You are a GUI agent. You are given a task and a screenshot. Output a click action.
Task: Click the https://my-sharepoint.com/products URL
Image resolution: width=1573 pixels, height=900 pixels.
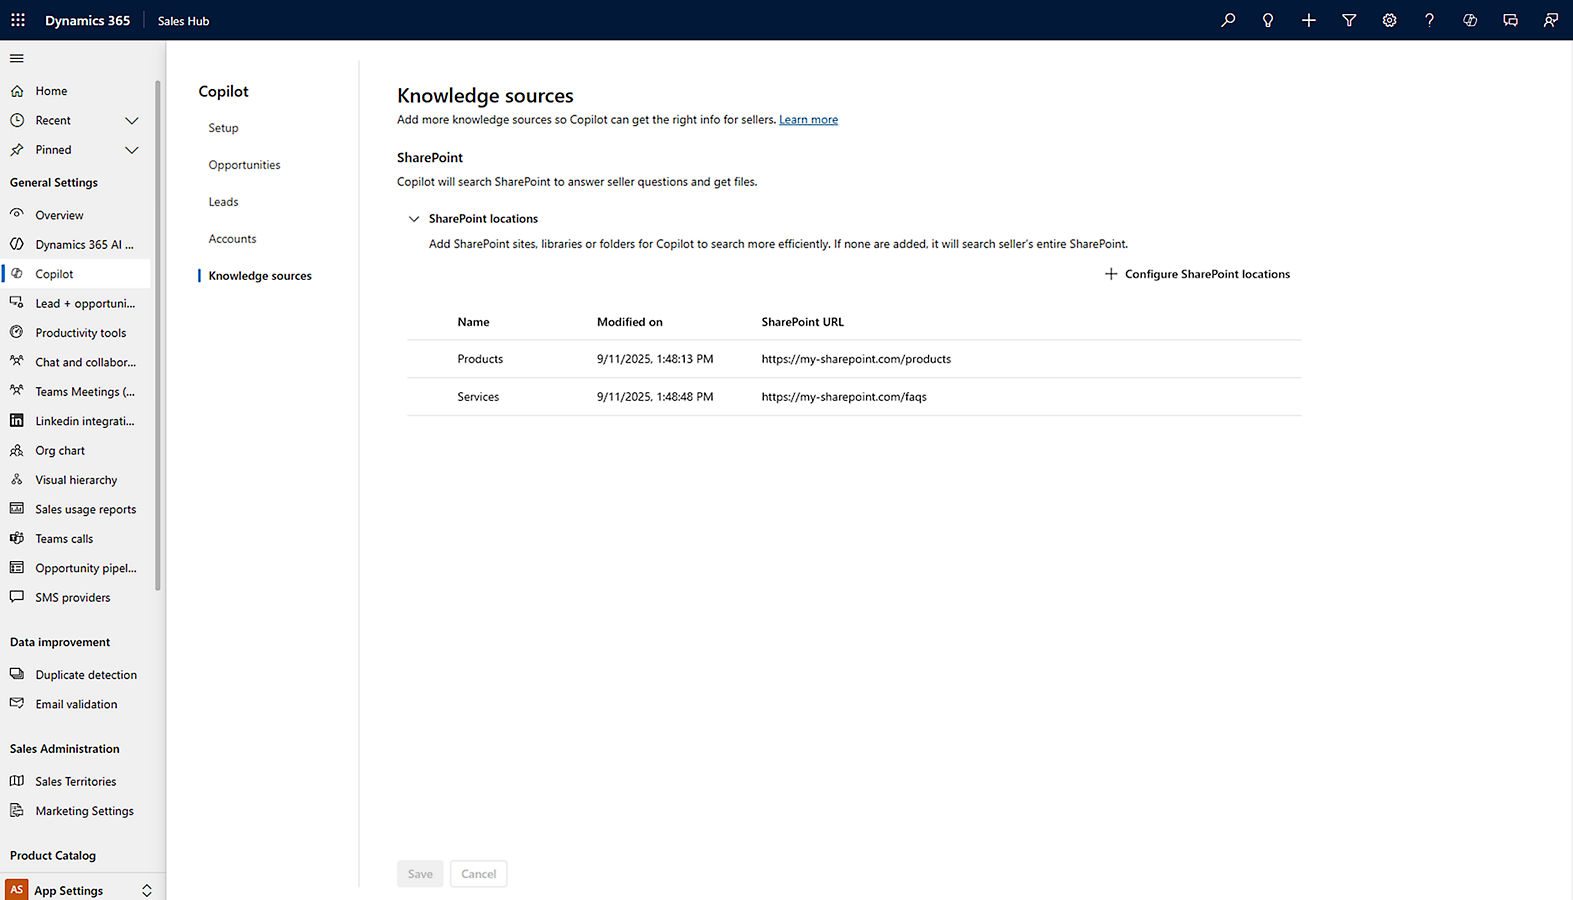(856, 359)
